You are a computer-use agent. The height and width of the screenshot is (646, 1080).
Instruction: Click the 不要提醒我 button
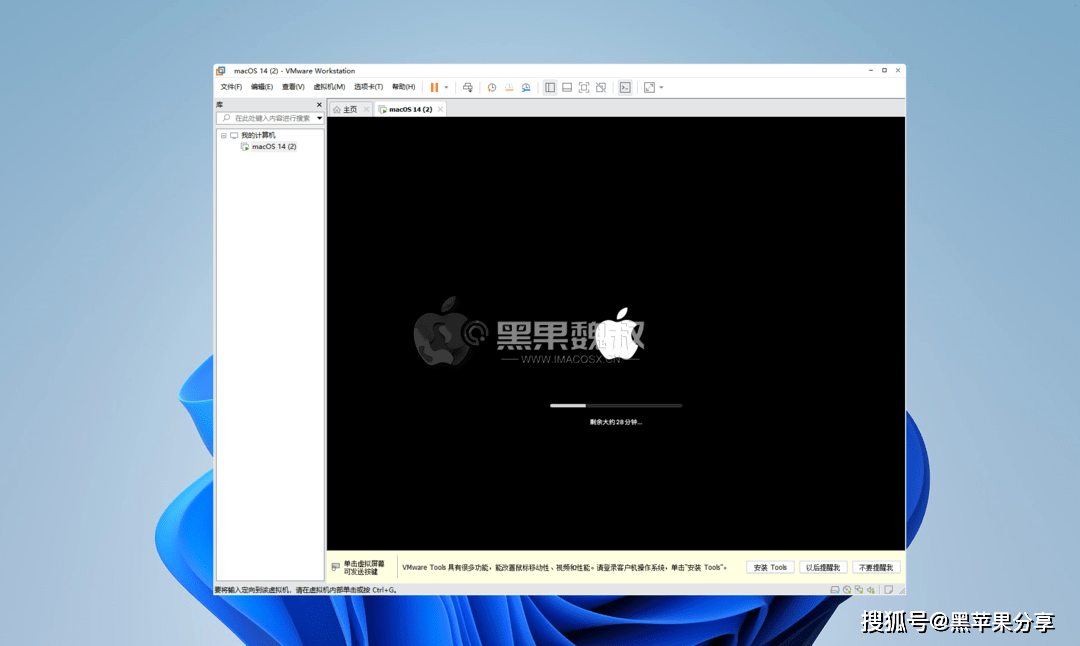click(x=876, y=567)
